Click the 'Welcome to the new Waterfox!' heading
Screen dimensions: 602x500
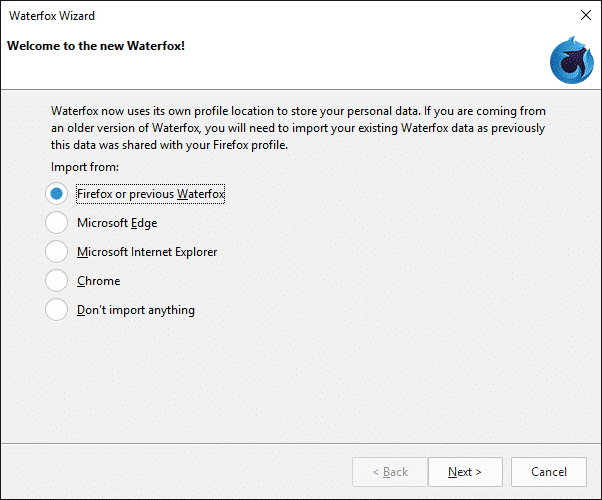95,45
